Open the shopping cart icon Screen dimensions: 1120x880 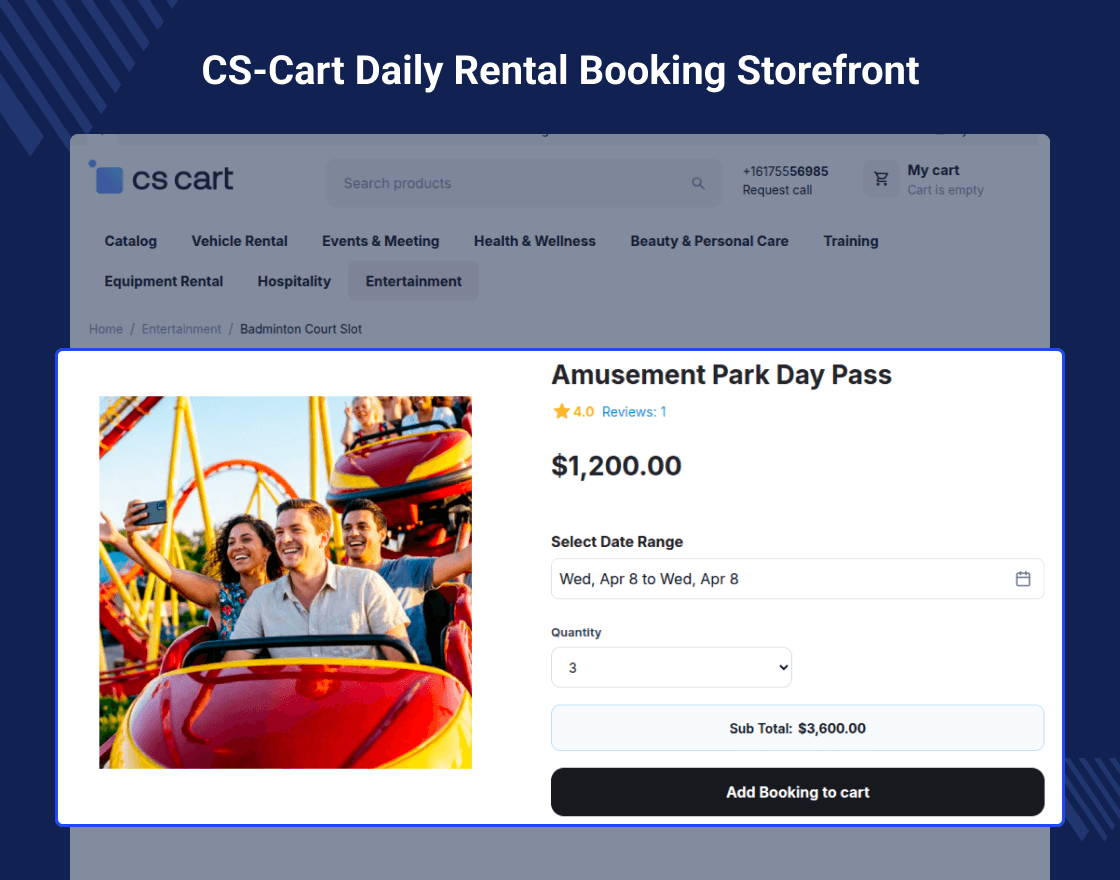pyautogui.click(x=881, y=179)
